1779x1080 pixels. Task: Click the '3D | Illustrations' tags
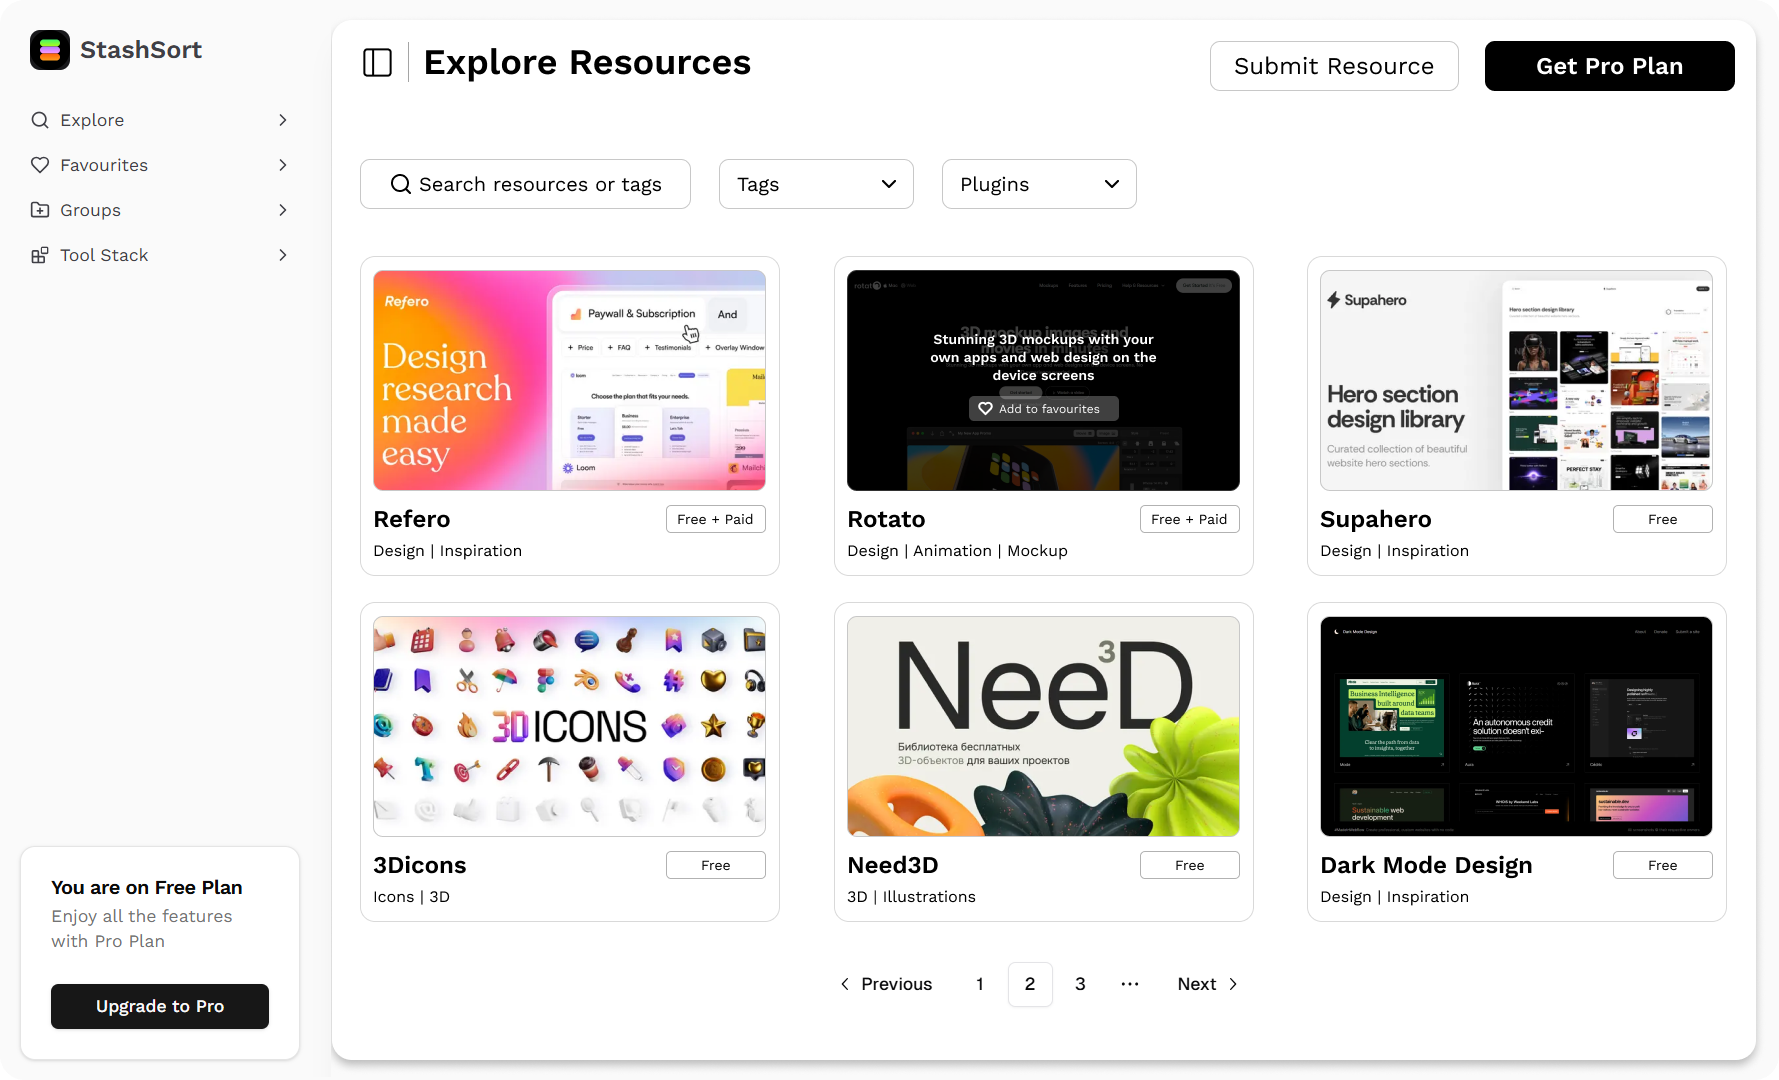click(x=911, y=897)
